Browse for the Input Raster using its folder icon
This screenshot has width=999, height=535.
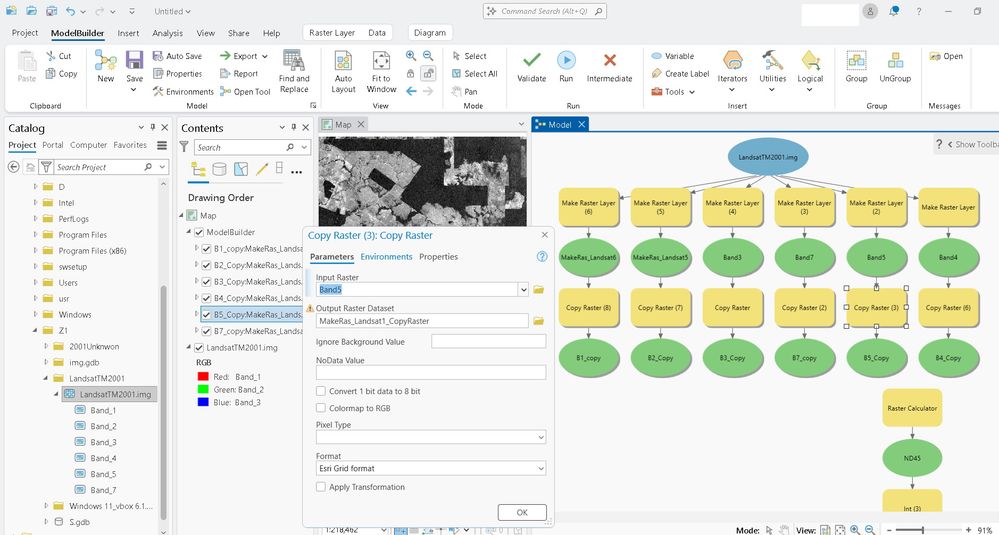538,290
